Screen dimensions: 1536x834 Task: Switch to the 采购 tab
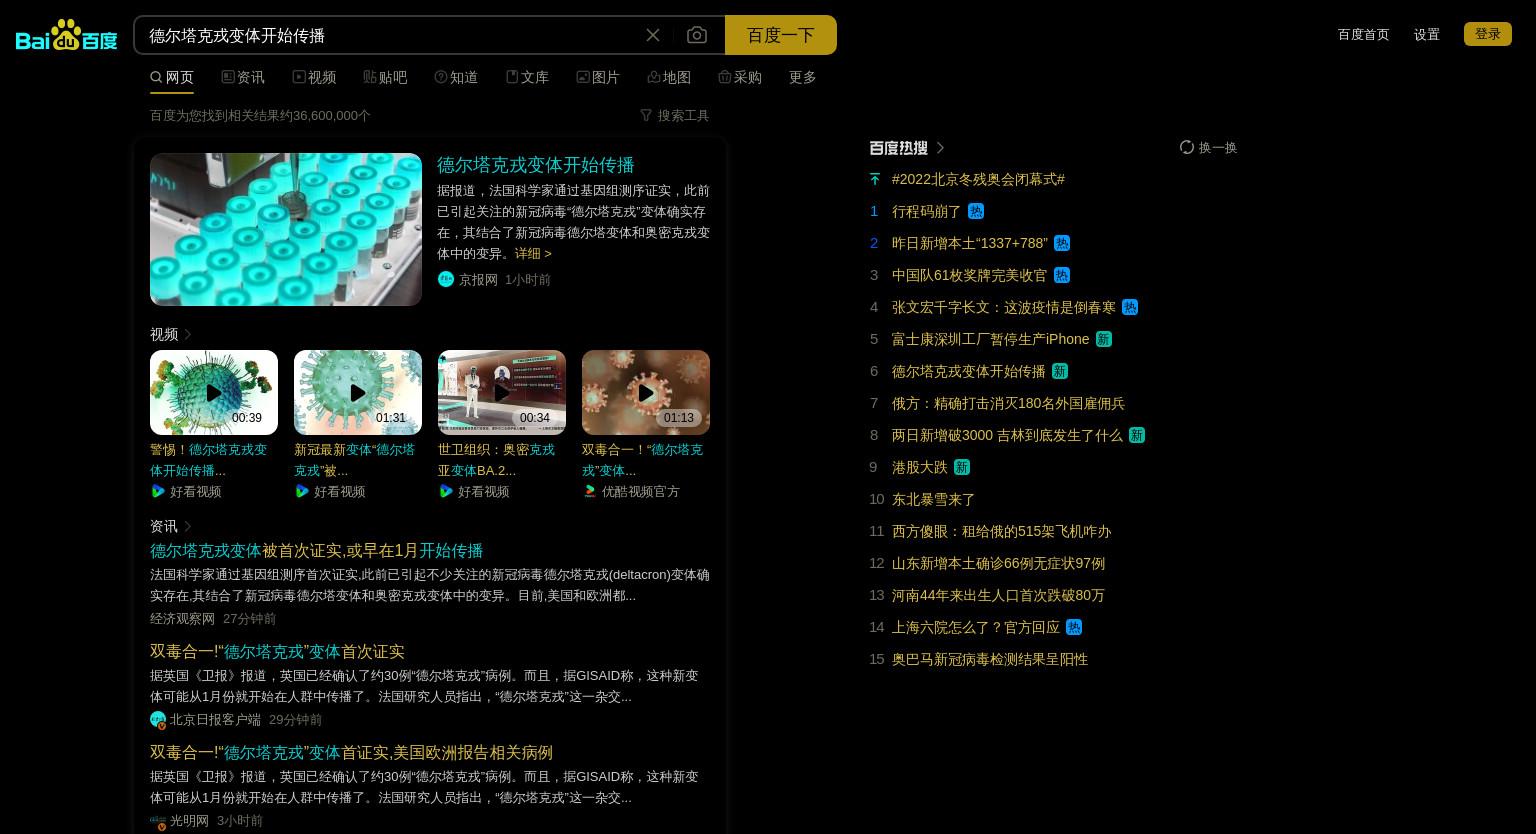[x=740, y=77]
